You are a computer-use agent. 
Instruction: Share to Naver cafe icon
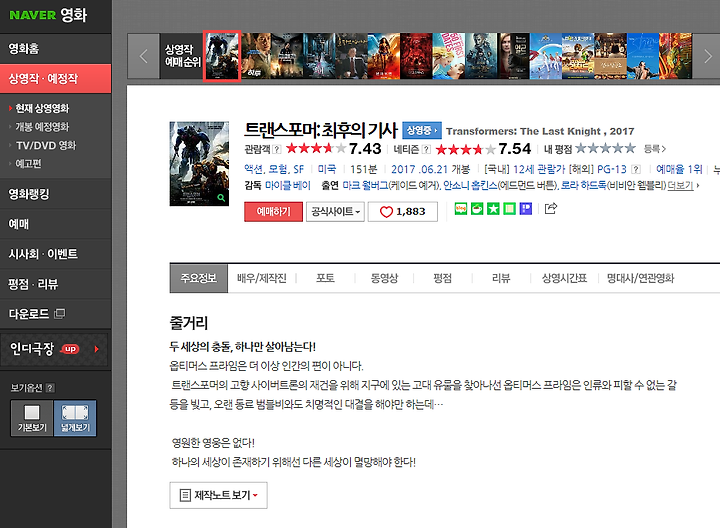[x=477, y=209]
